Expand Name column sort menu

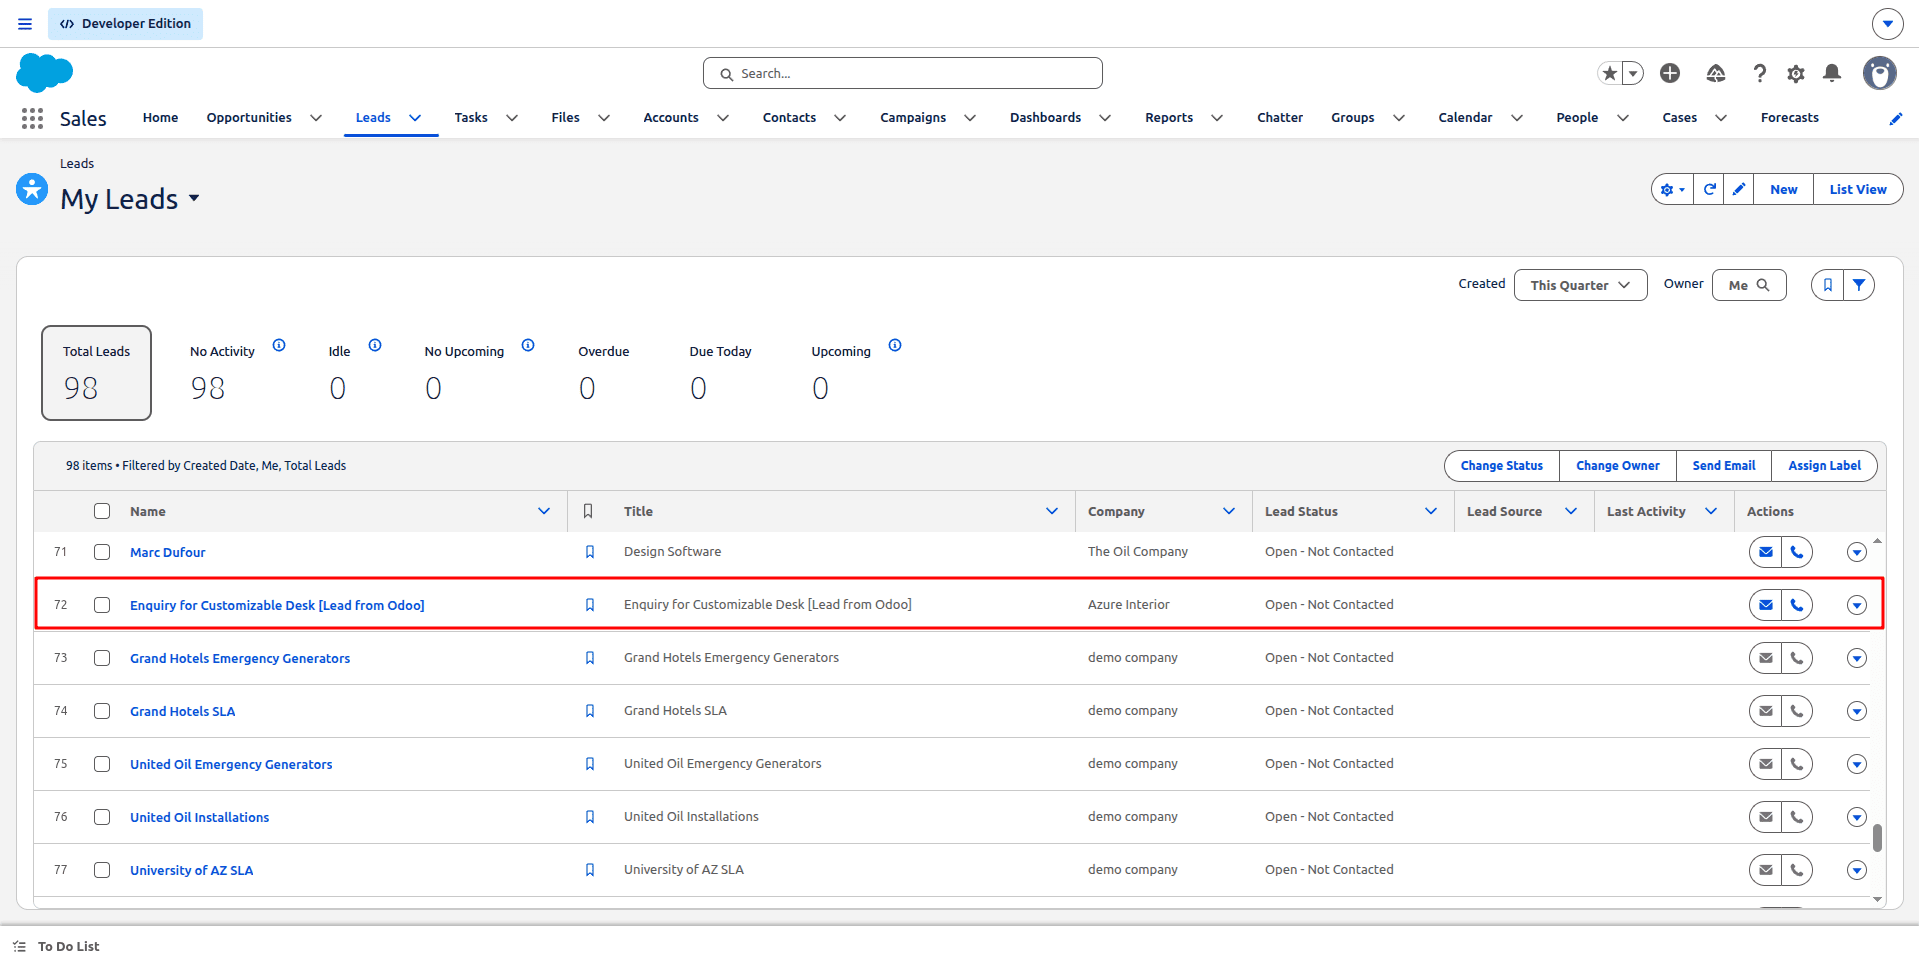[544, 511]
